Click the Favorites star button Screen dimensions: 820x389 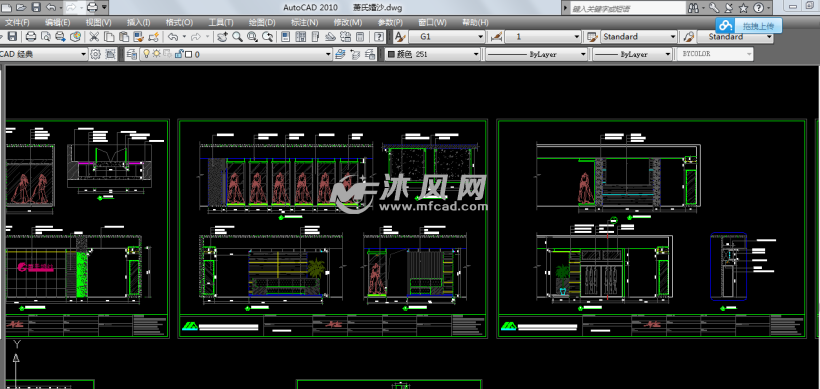pyautogui.click(x=743, y=8)
